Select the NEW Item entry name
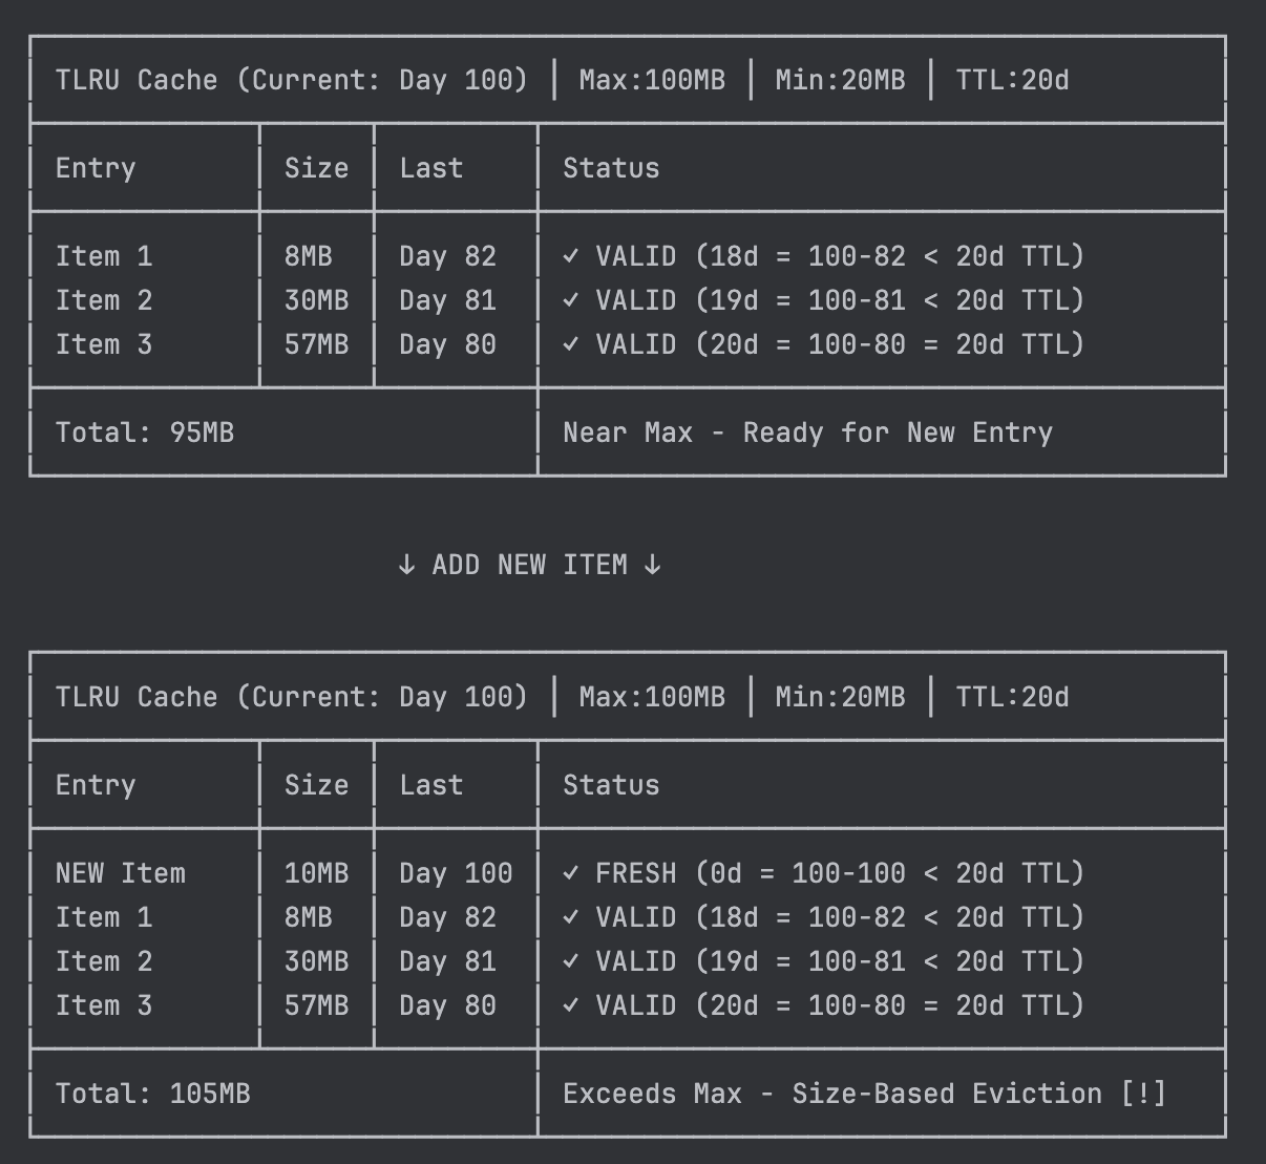 pos(120,873)
